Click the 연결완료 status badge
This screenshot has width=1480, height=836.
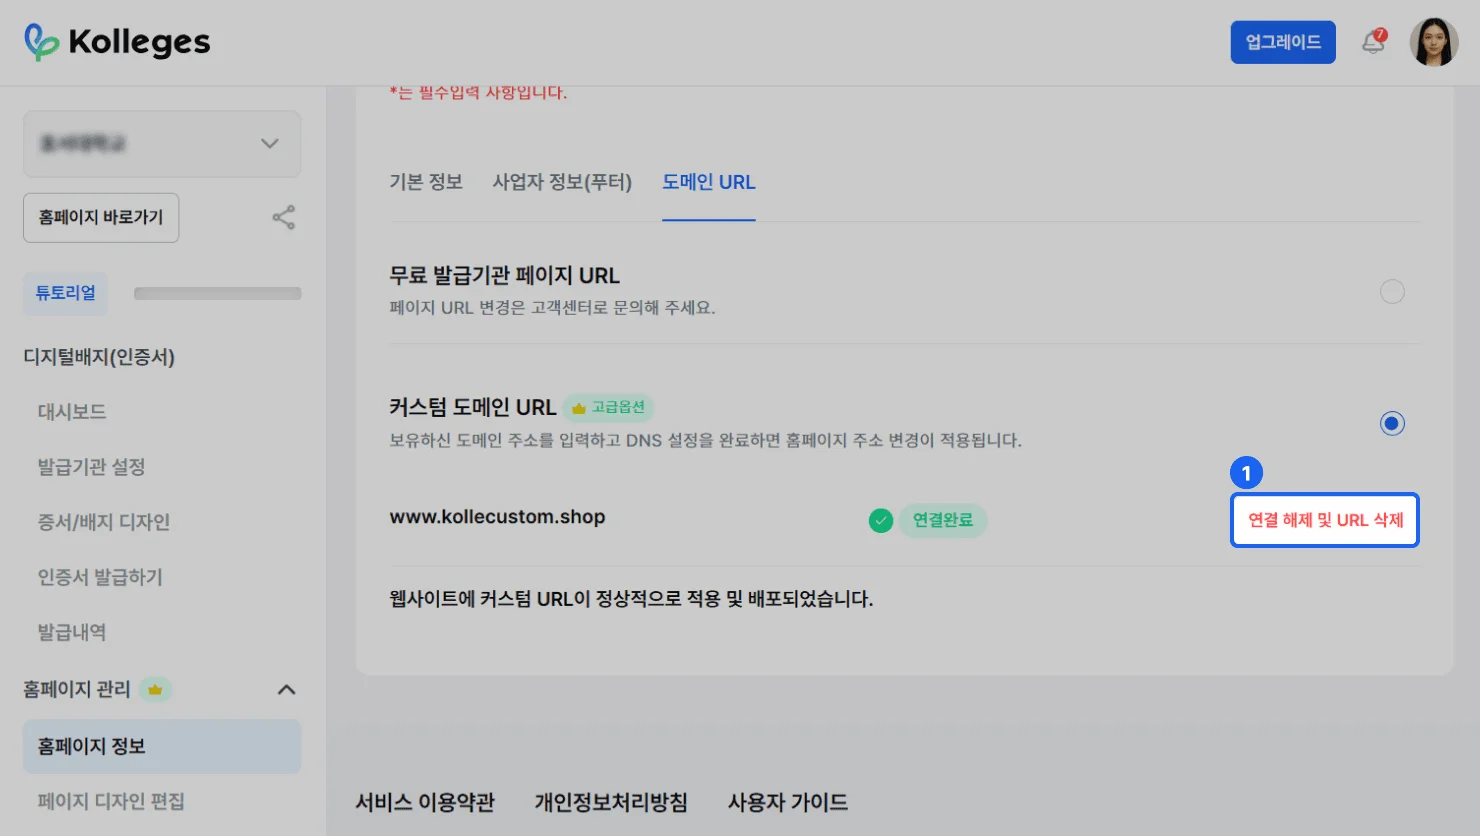point(943,521)
